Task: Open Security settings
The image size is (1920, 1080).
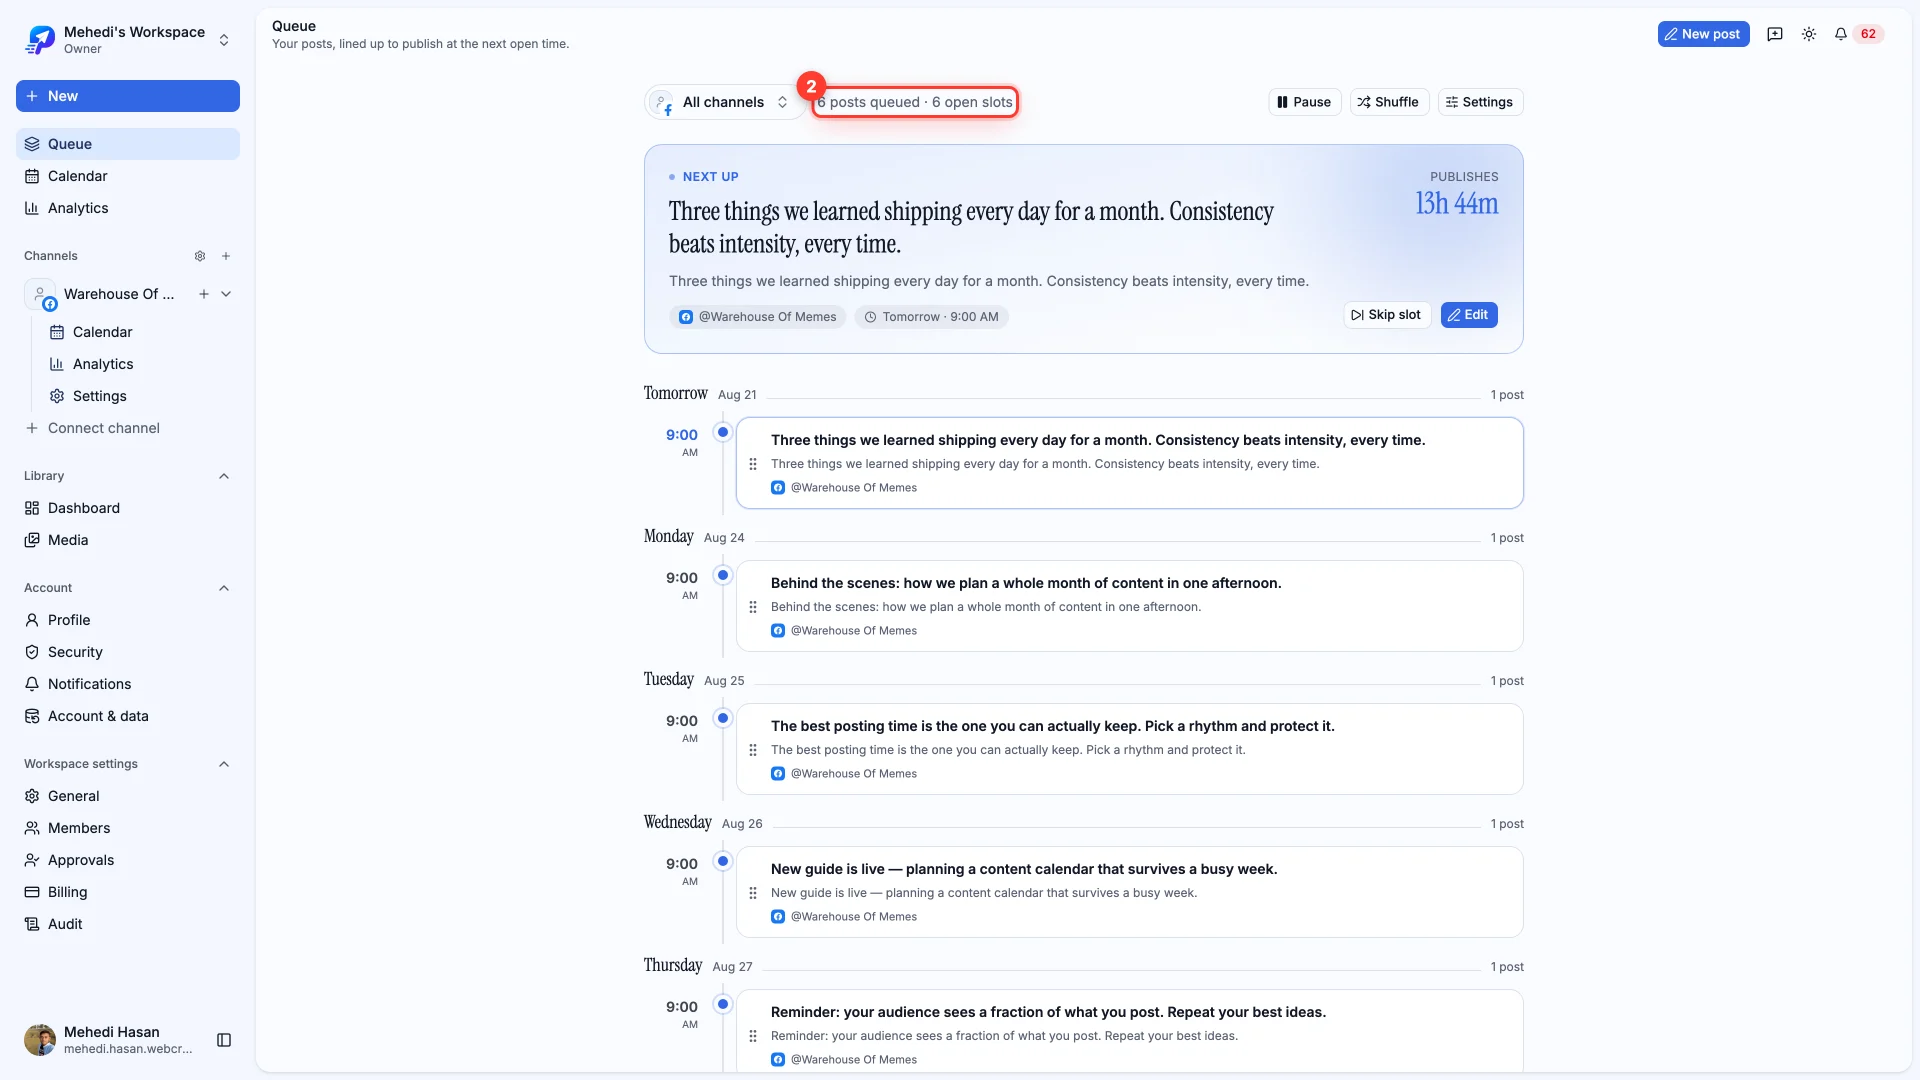Action: coord(128,652)
